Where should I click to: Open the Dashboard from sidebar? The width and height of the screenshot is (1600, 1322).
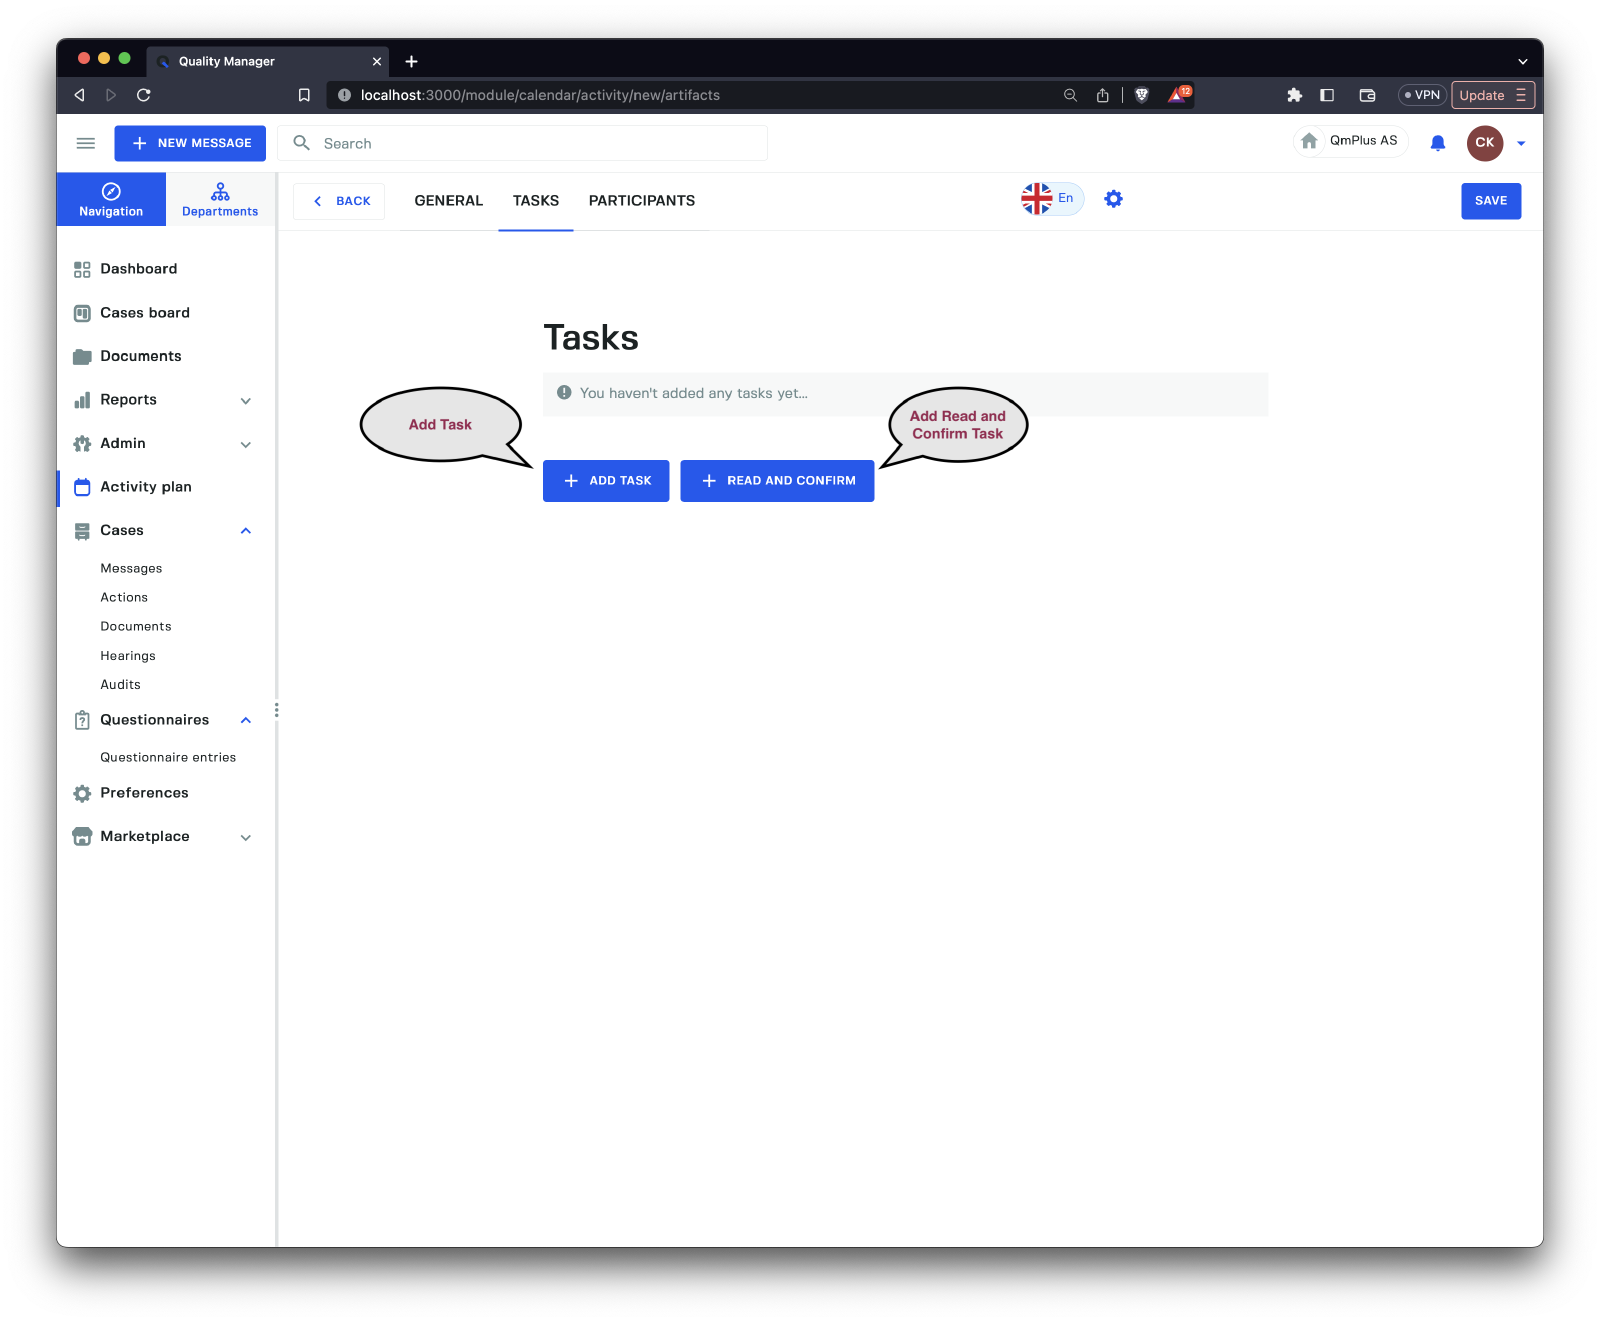point(138,269)
